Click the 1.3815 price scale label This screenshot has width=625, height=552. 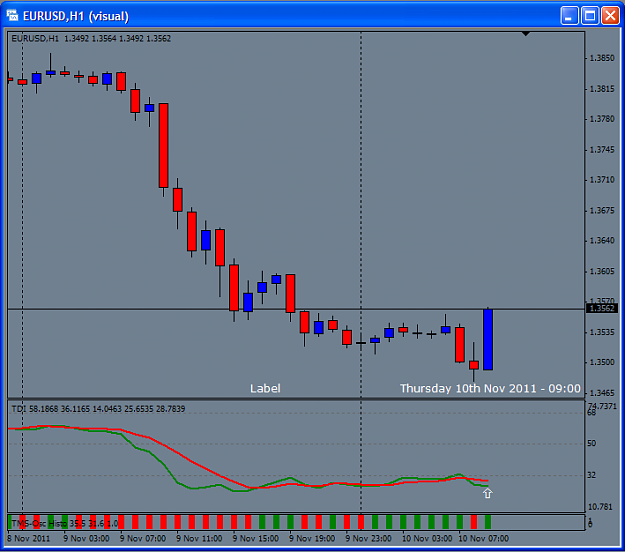[x=602, y=88]
